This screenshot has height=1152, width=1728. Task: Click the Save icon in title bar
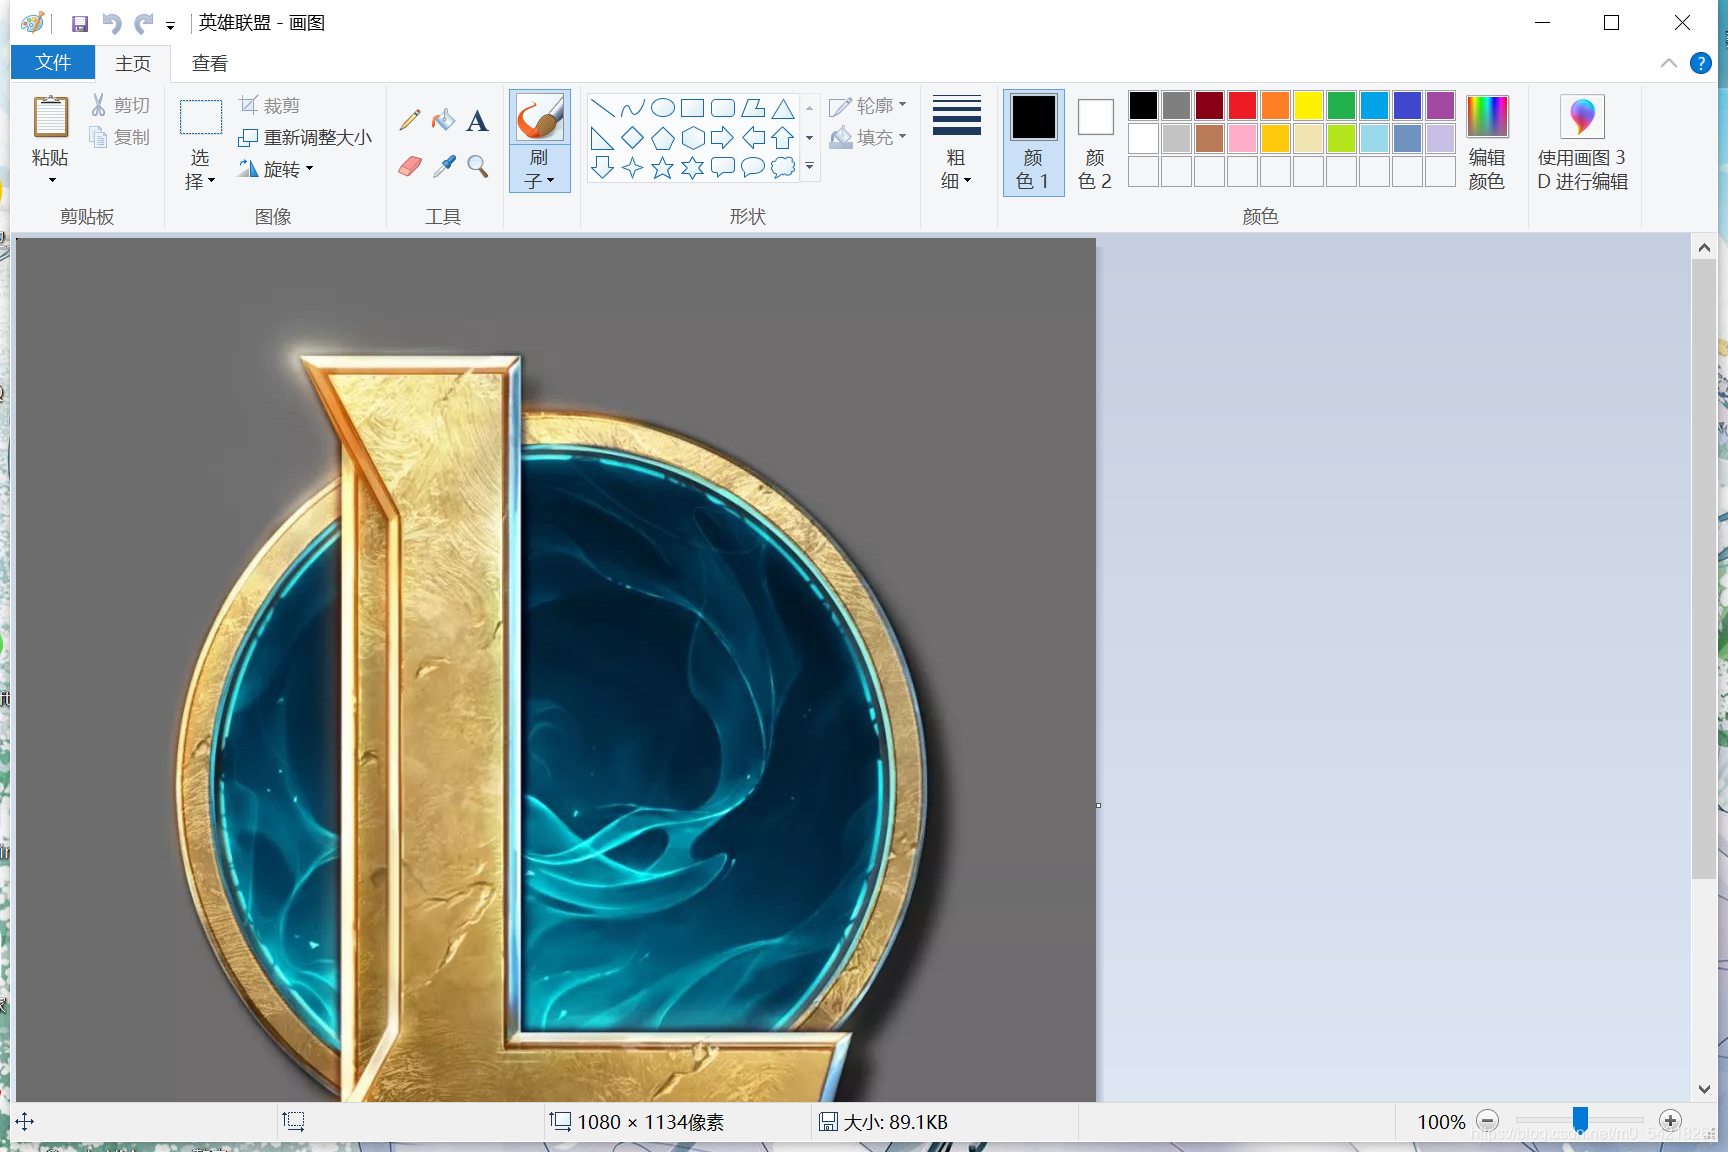pos(80,23)
